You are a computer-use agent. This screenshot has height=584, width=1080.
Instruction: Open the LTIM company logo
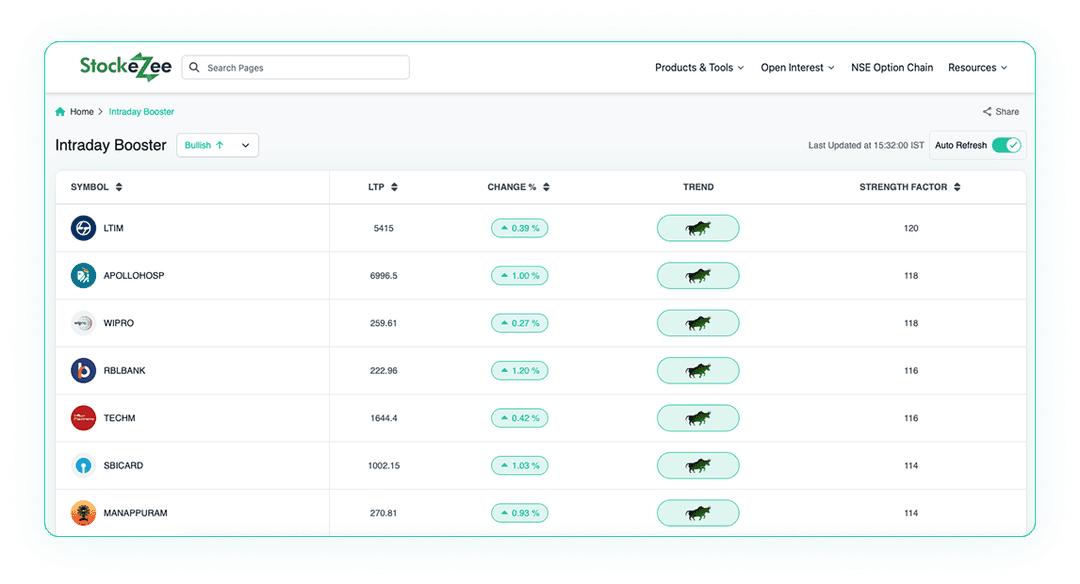tap(83, 228)
